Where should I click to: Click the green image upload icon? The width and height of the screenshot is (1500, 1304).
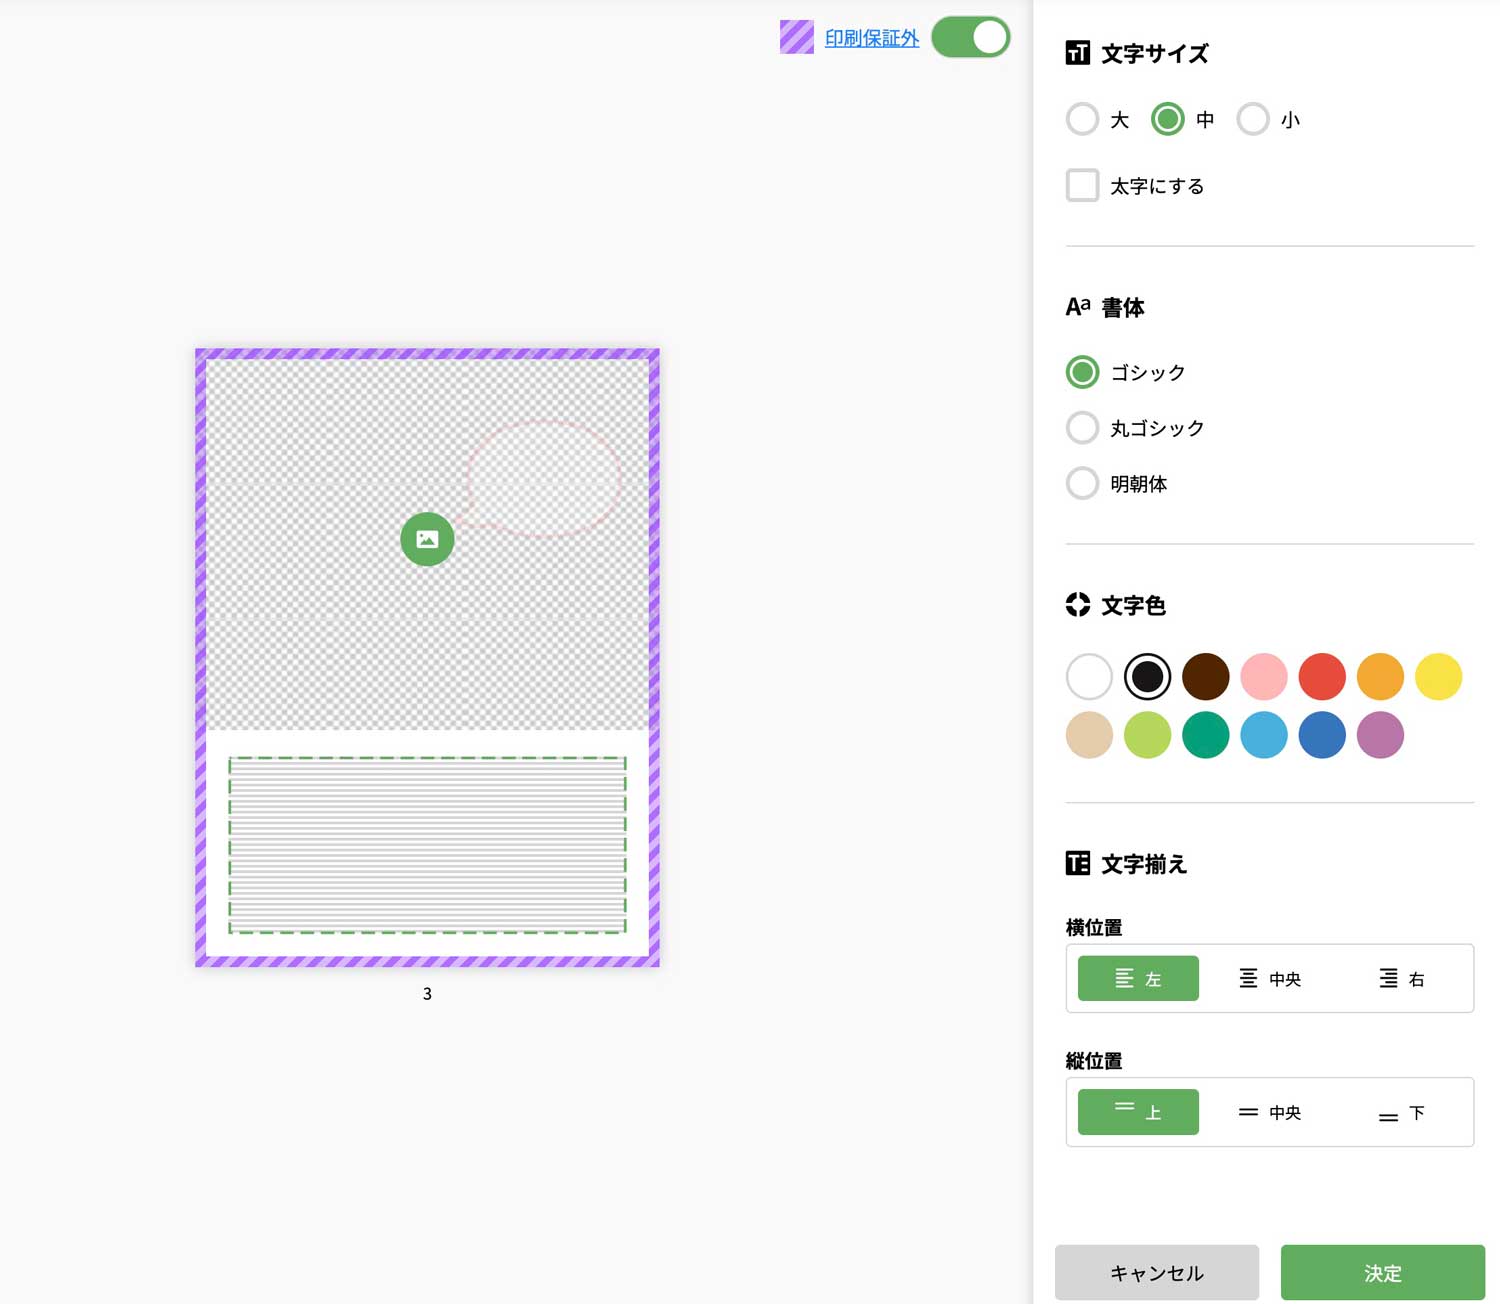(427, 539)
